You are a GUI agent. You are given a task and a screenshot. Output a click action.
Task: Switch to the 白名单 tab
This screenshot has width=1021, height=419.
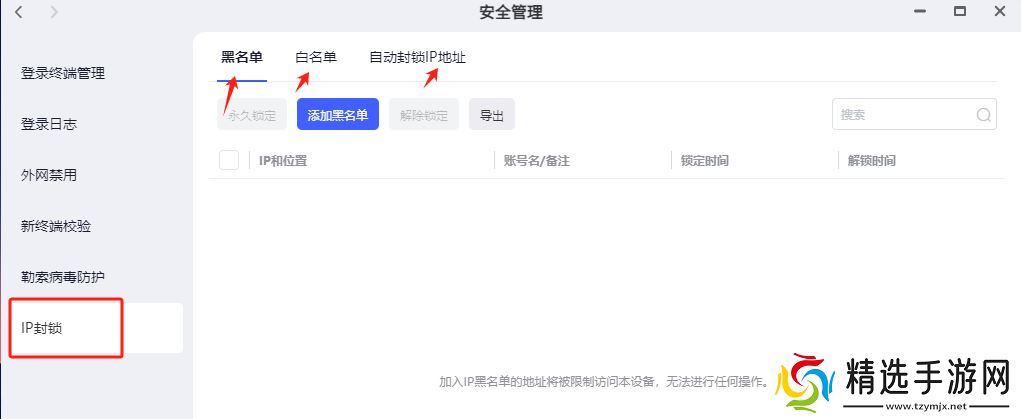coord(316,58)
